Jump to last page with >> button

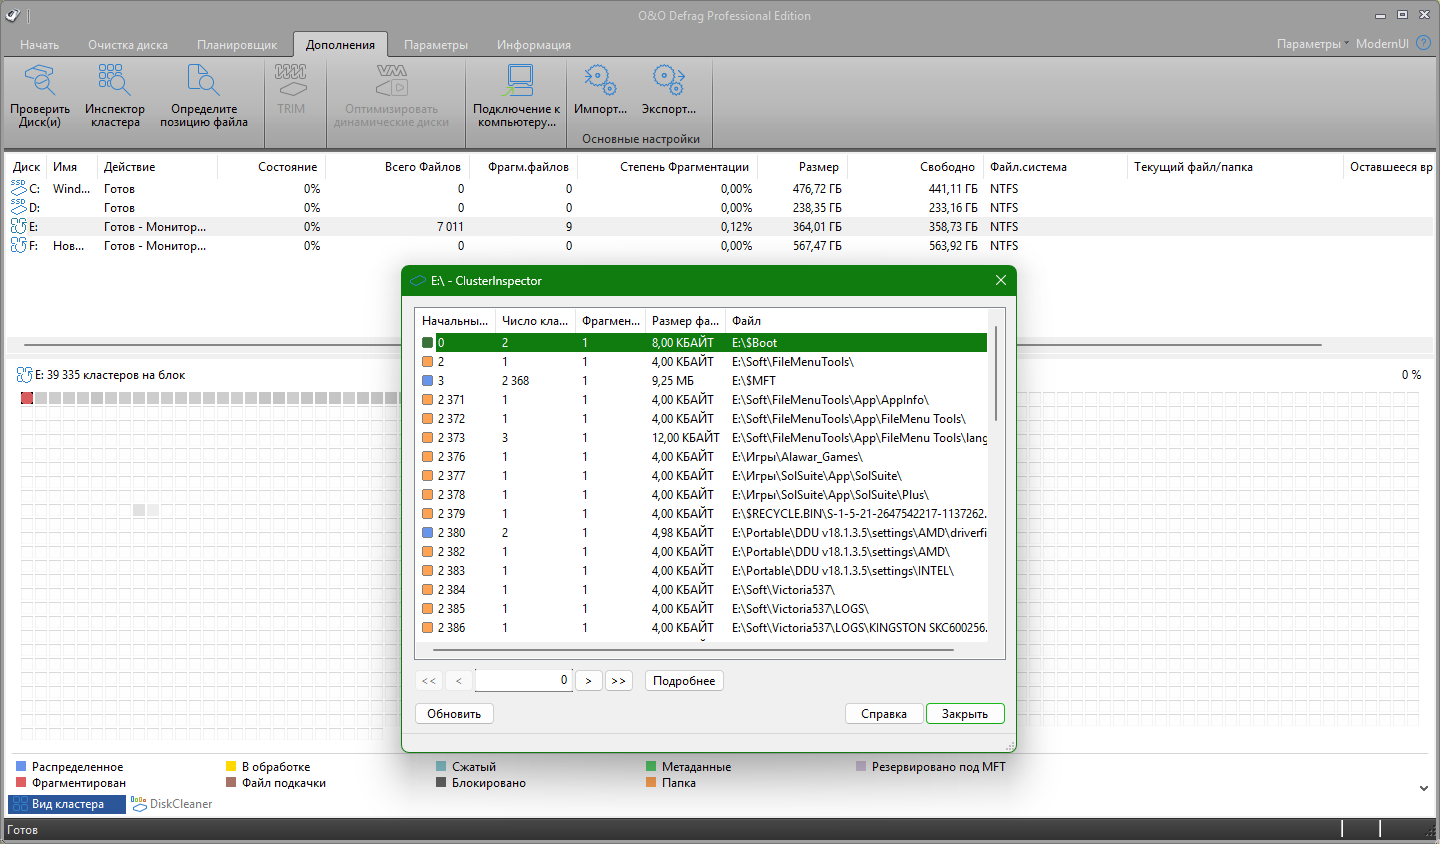click(x=618, y=681)
